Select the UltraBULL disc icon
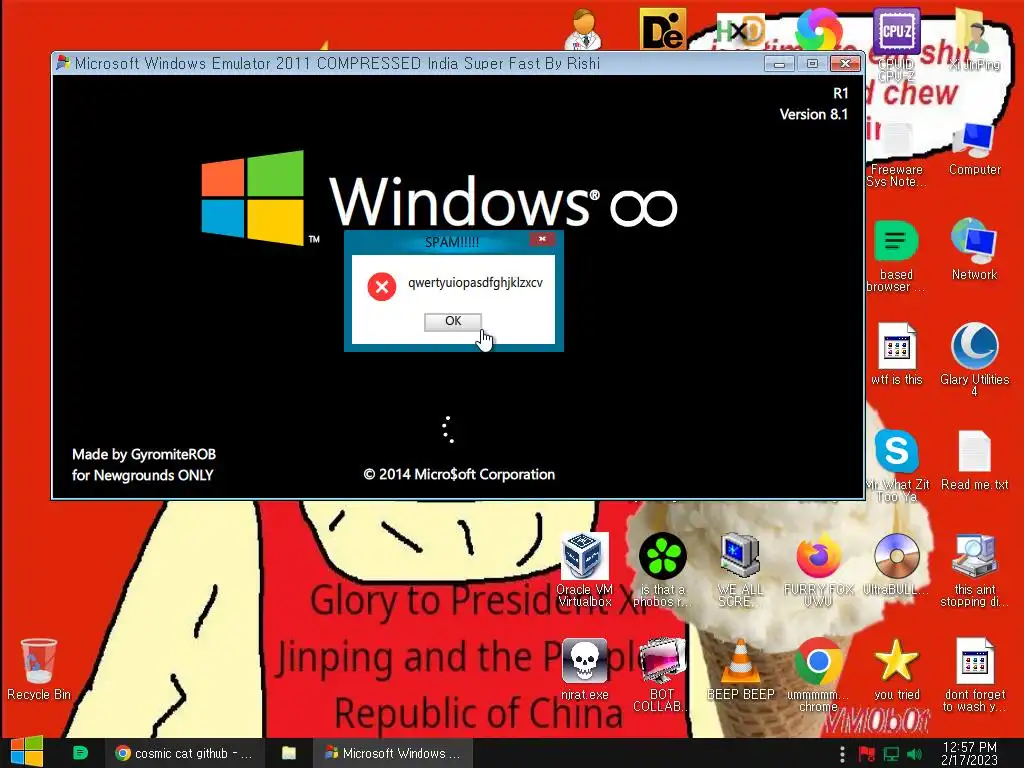The image size is (1024, 768). pyautogui.click(x=896, y=565)
